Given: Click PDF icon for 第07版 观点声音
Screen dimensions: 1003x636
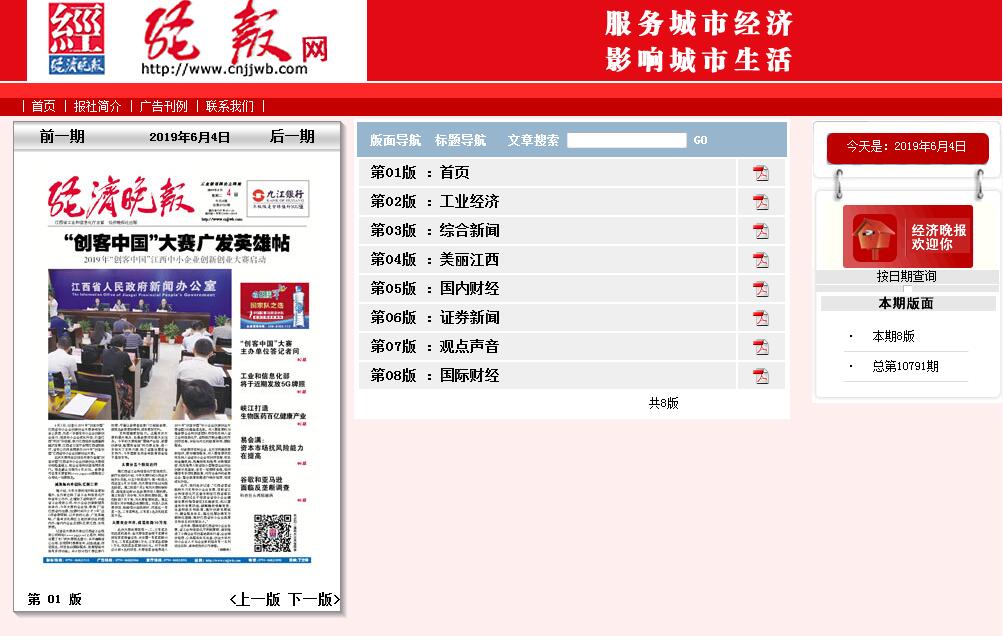Looking at the screenshot, I should (x=761, y=347).
